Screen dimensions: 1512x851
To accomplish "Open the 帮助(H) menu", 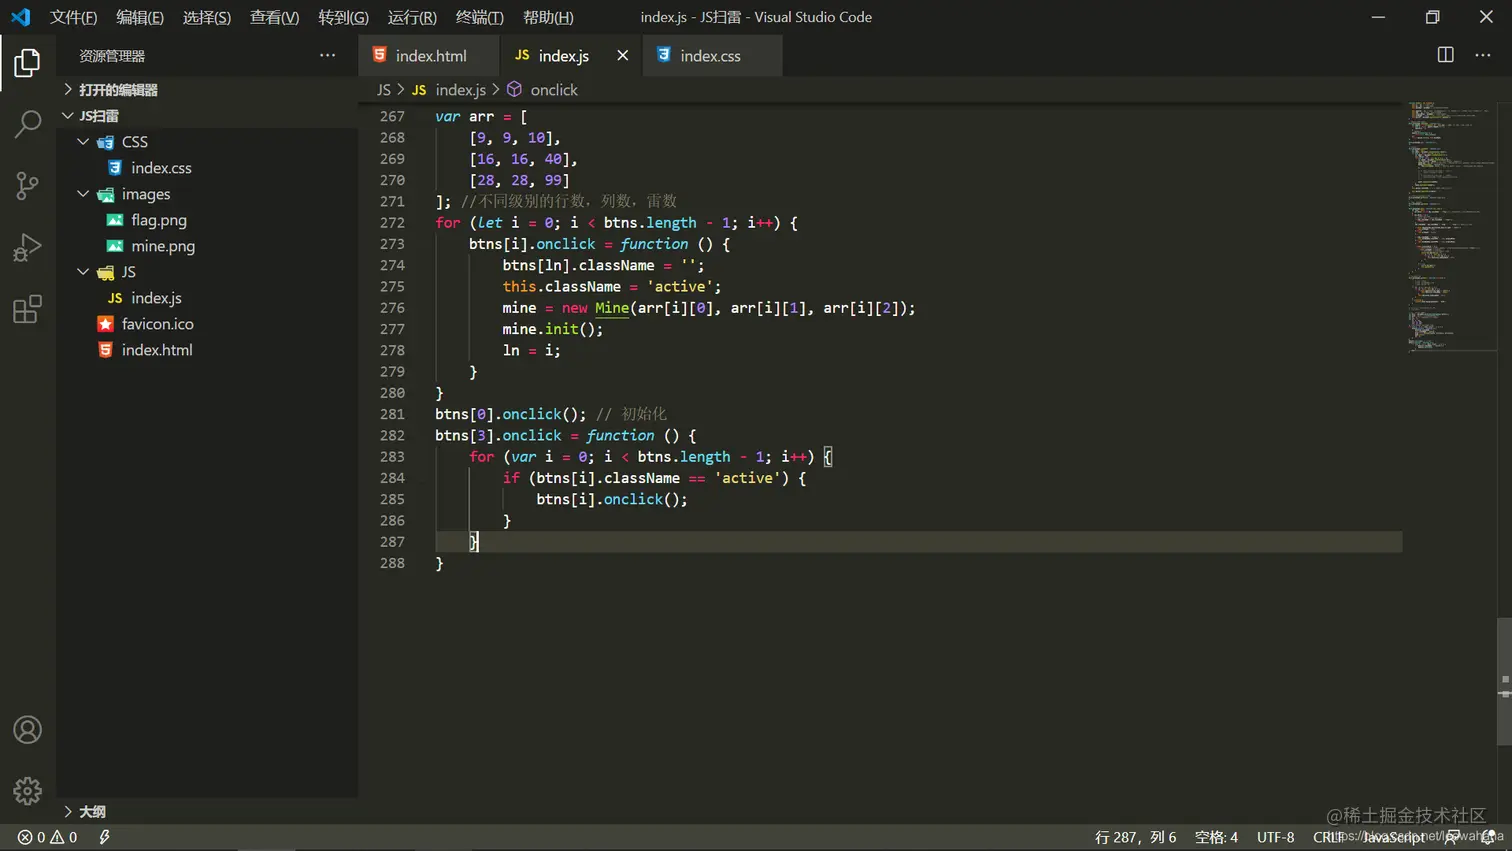I will tap(548, 17).
